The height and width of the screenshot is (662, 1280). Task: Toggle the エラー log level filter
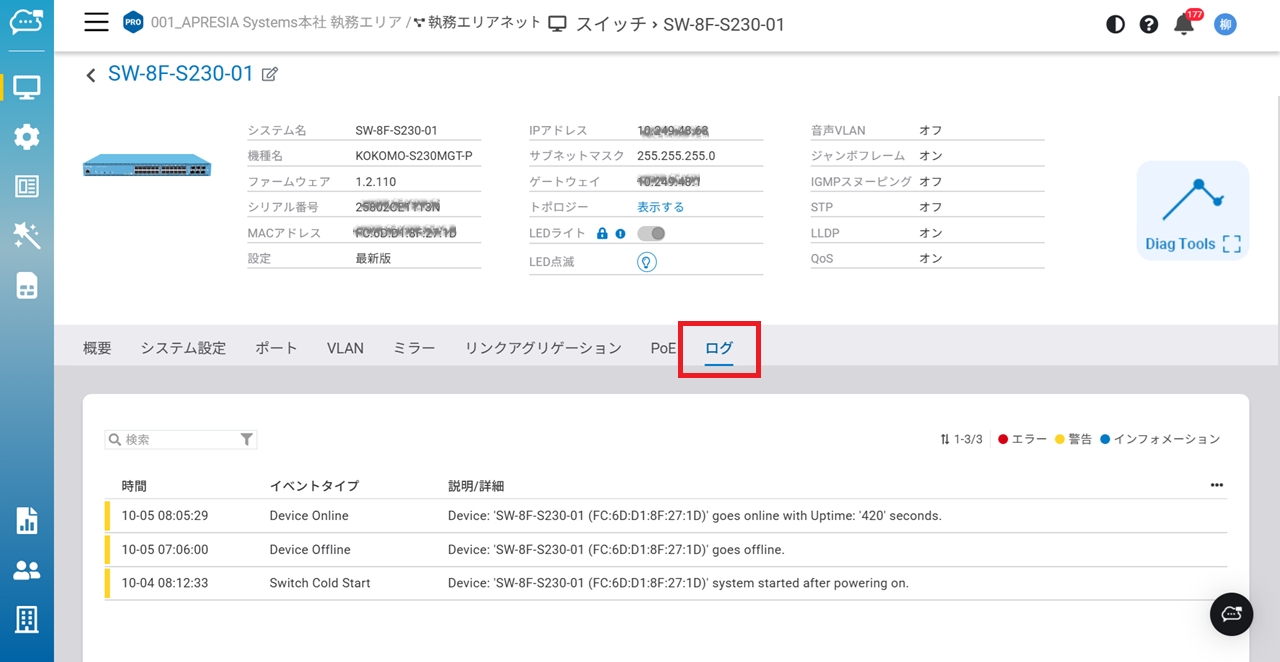click(x=1023, y=440)
